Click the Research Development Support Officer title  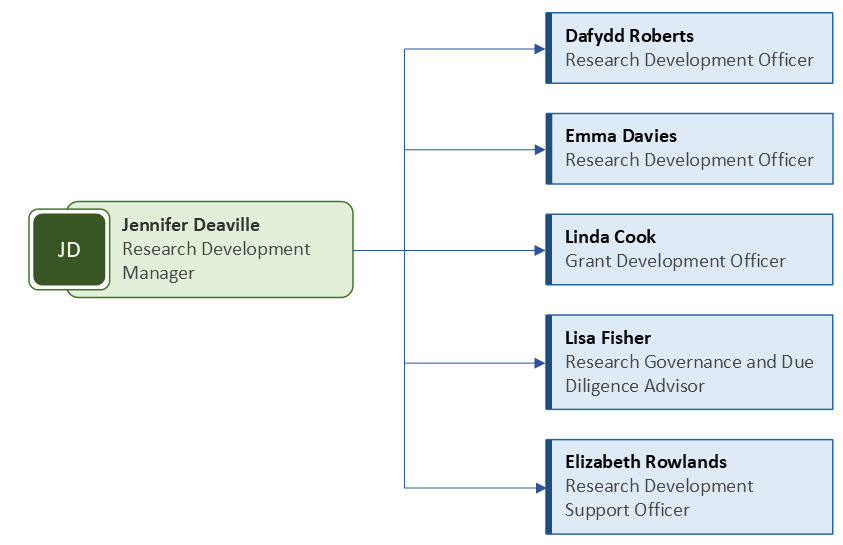click(659, 498)
